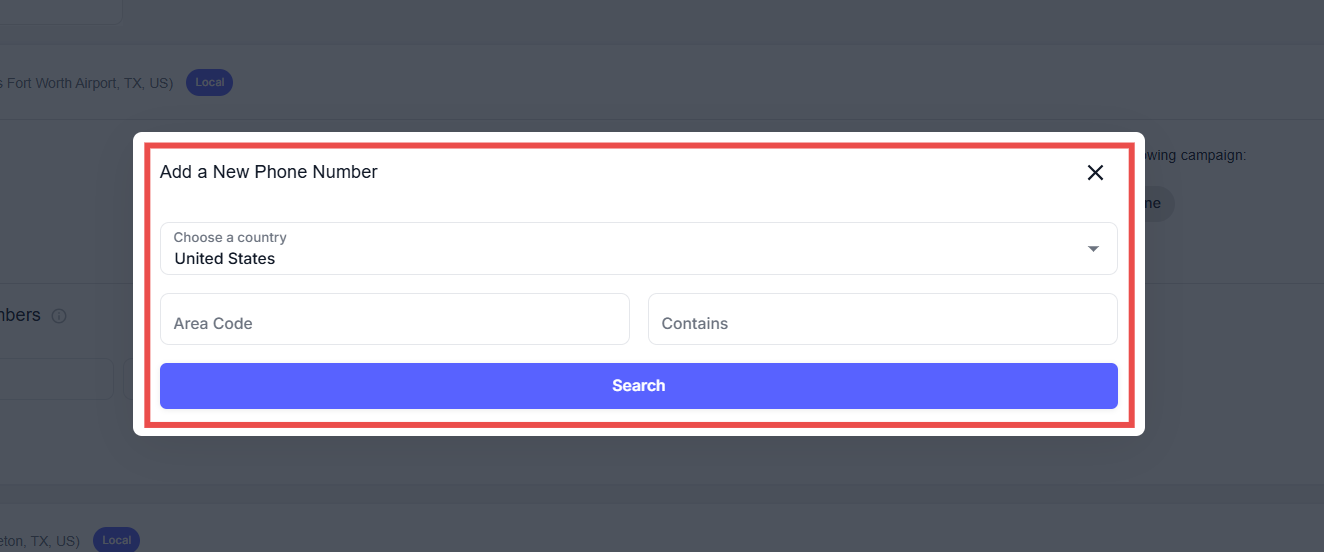1324x552 pixels.
Task: Click the dimmed backdrop below the dialog
Action: coord(640,490)
